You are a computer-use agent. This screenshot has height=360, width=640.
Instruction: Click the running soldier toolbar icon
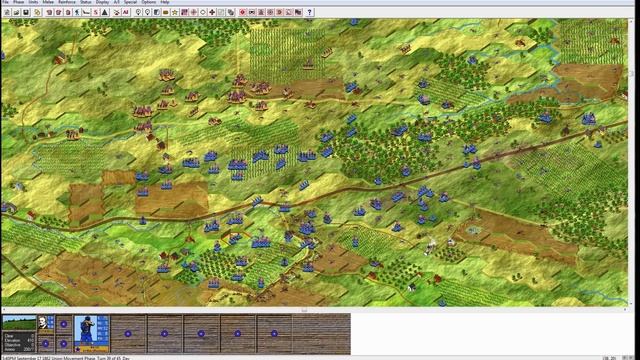pyautogui.click(x=77, y=12)
